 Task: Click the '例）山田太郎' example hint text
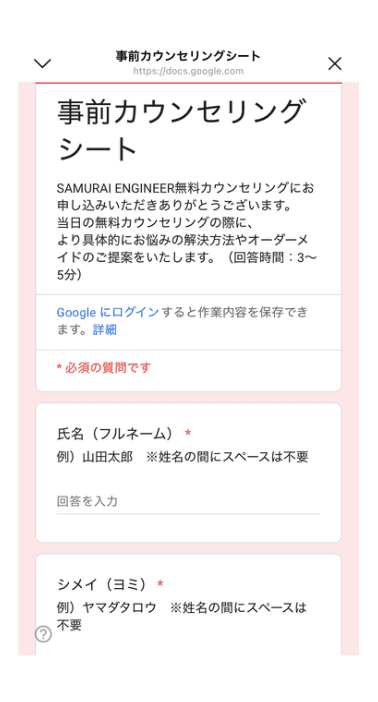[94, 457]
